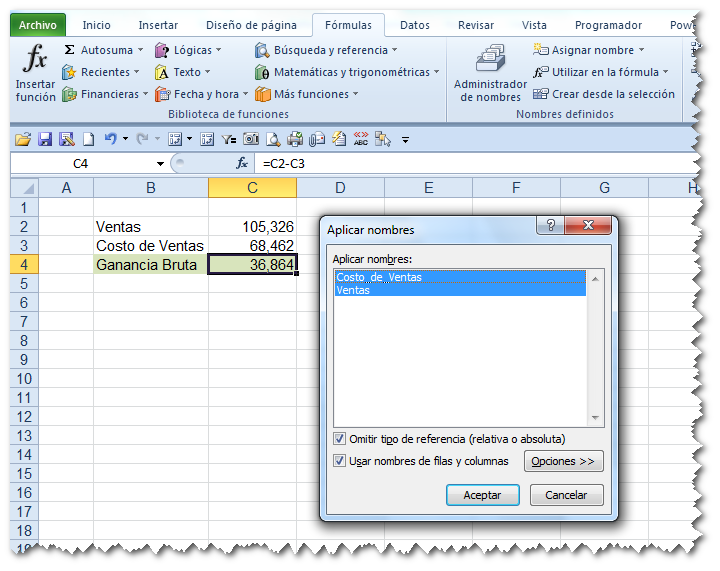Click Aceptar in Aplicar nombres dialog
This screenshot has height=571, width=720.
pos(483,495)
